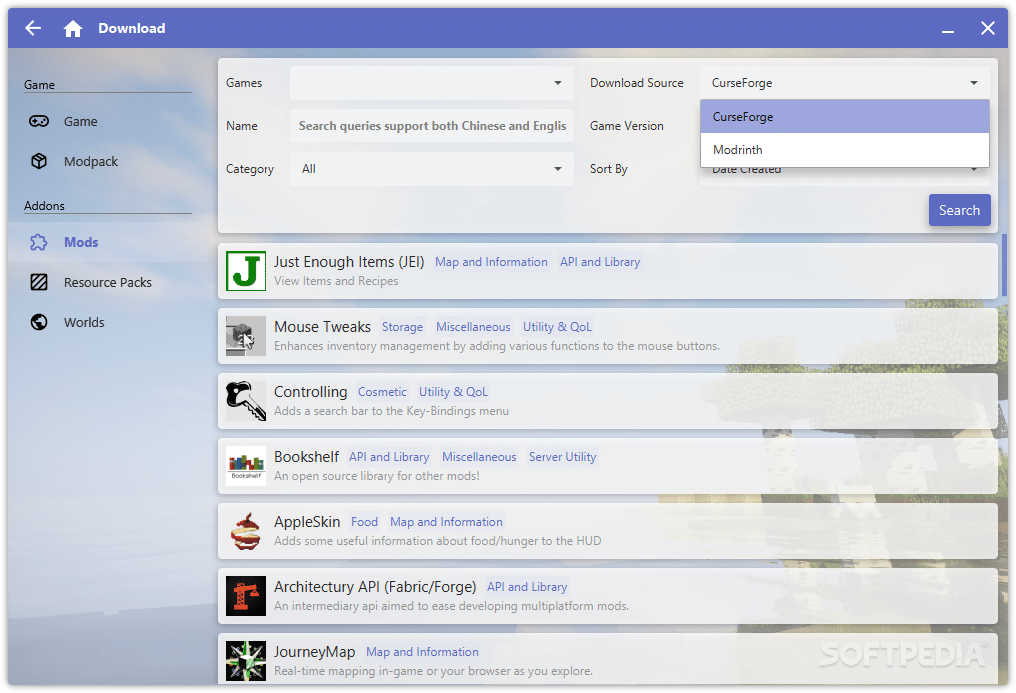The width and height of the screenshot is (1016, 693).
Task: Click Controlling's Cosmetic tag
Action: [382, 392]
